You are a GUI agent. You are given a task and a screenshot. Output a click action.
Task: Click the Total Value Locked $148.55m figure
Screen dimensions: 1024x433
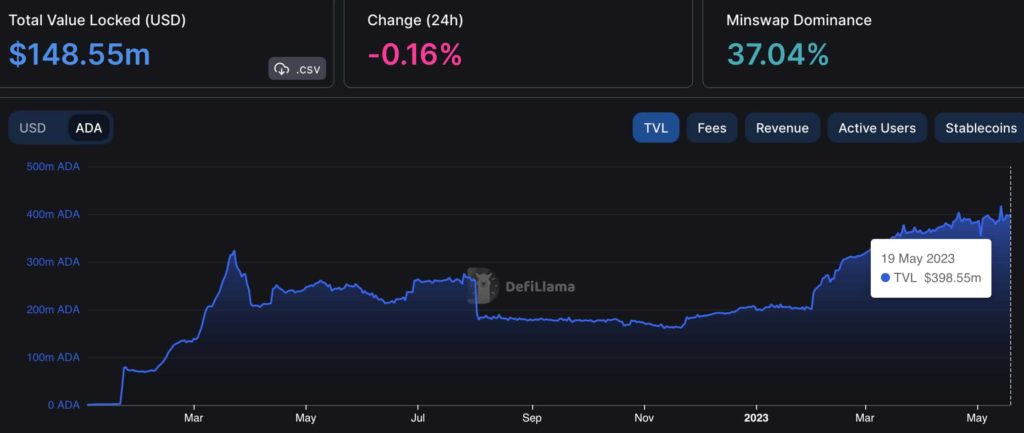pyautogui.click(x=80, y=55)
